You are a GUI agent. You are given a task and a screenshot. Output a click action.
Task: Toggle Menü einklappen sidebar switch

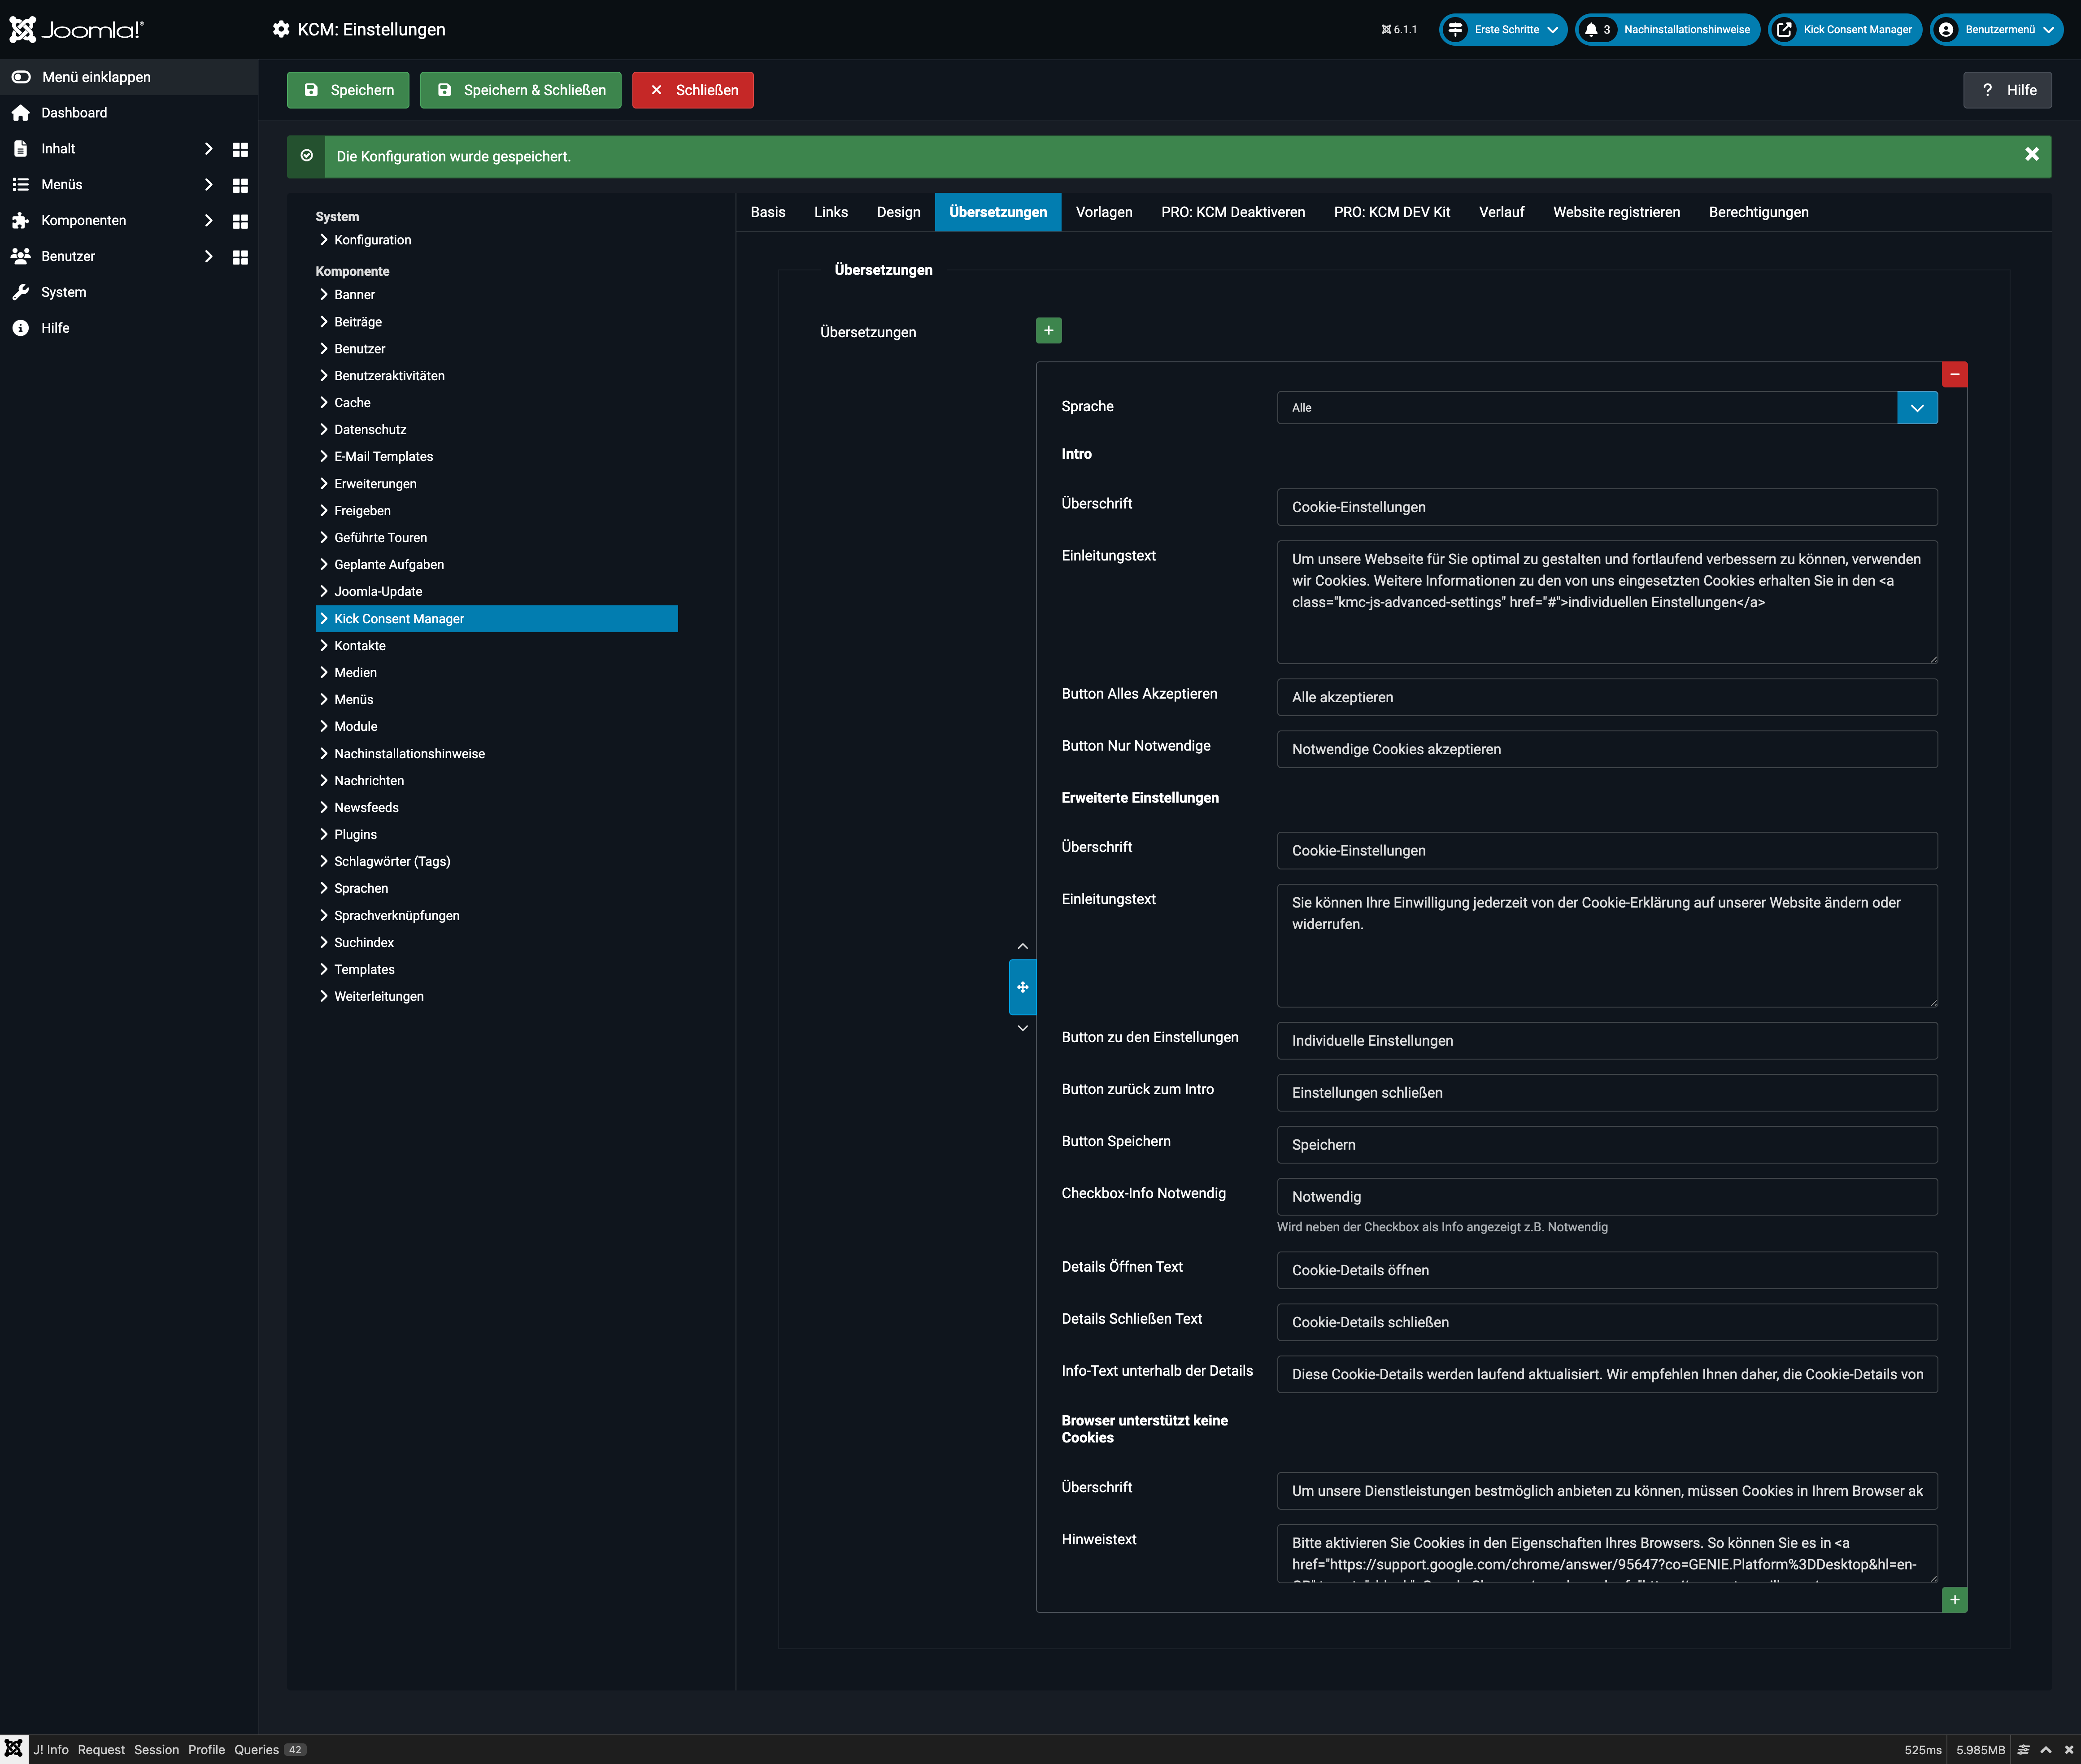21,77
